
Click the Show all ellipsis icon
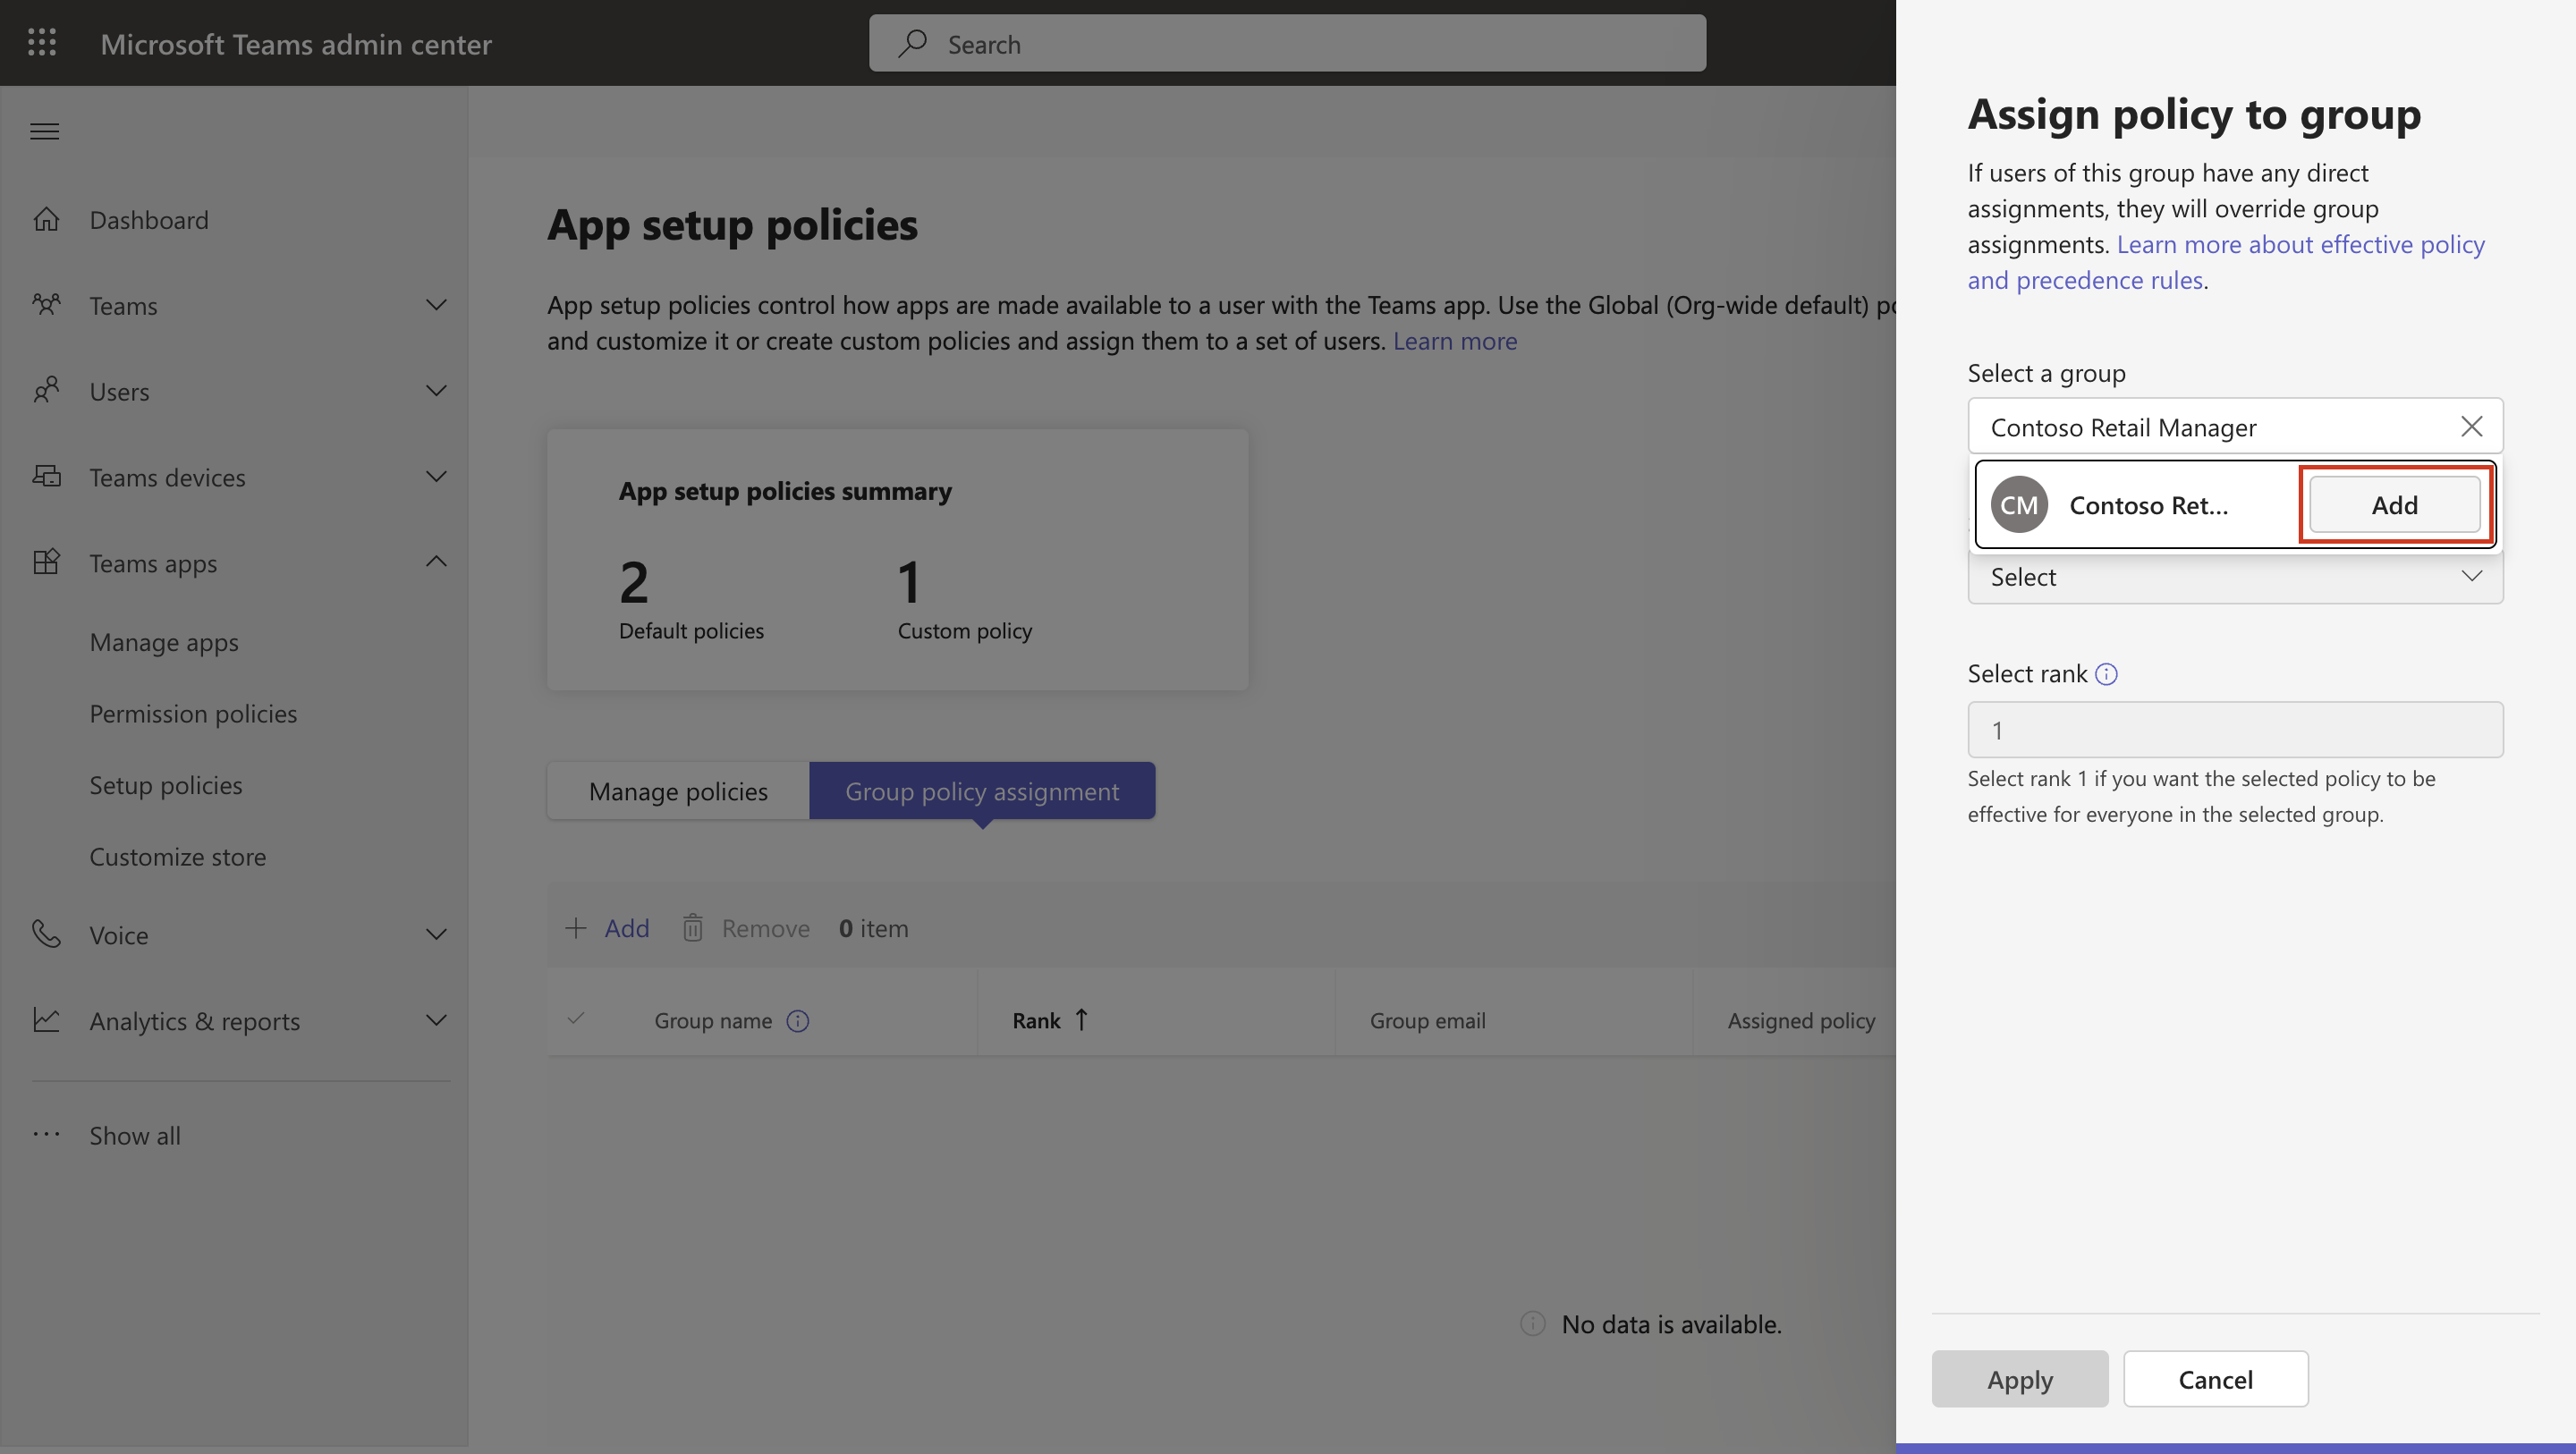coord(46,1134)
